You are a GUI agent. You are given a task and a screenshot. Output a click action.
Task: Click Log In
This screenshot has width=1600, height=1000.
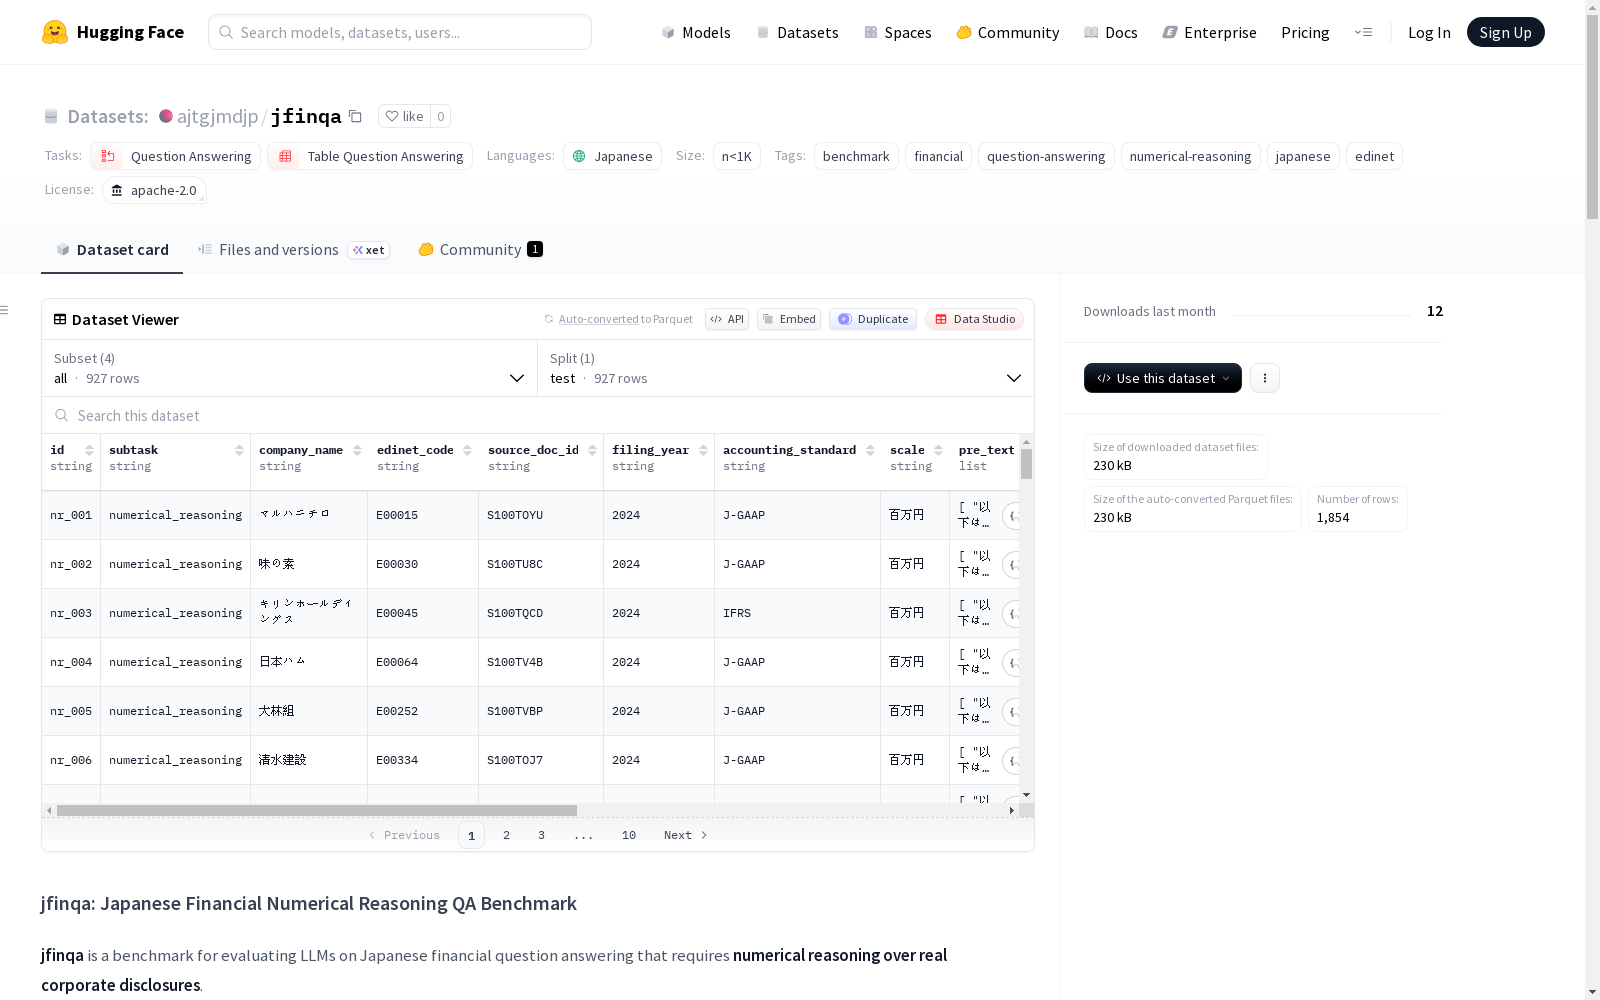(x=1429, y=32)
